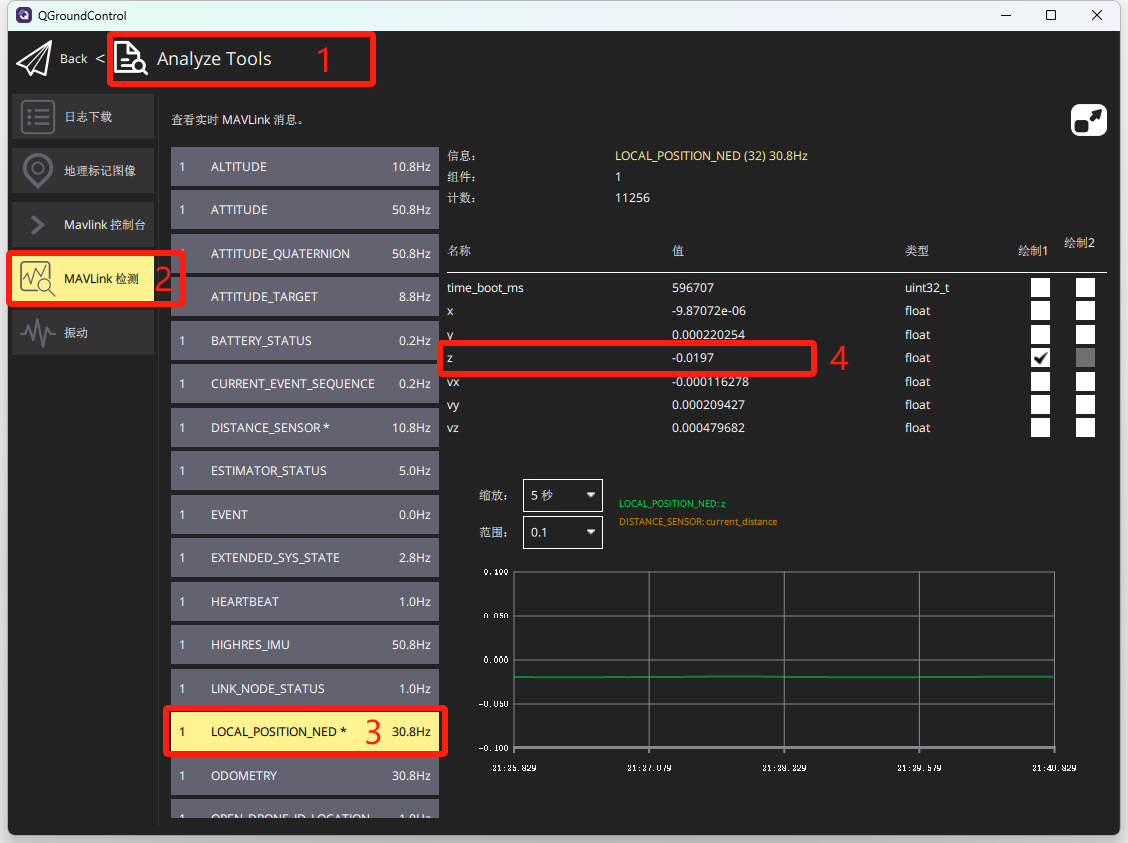The height and width of the screenshot is (843, 1128).
Task: Open the 范围 (0.1) dropdown
Action: (563, 532)
